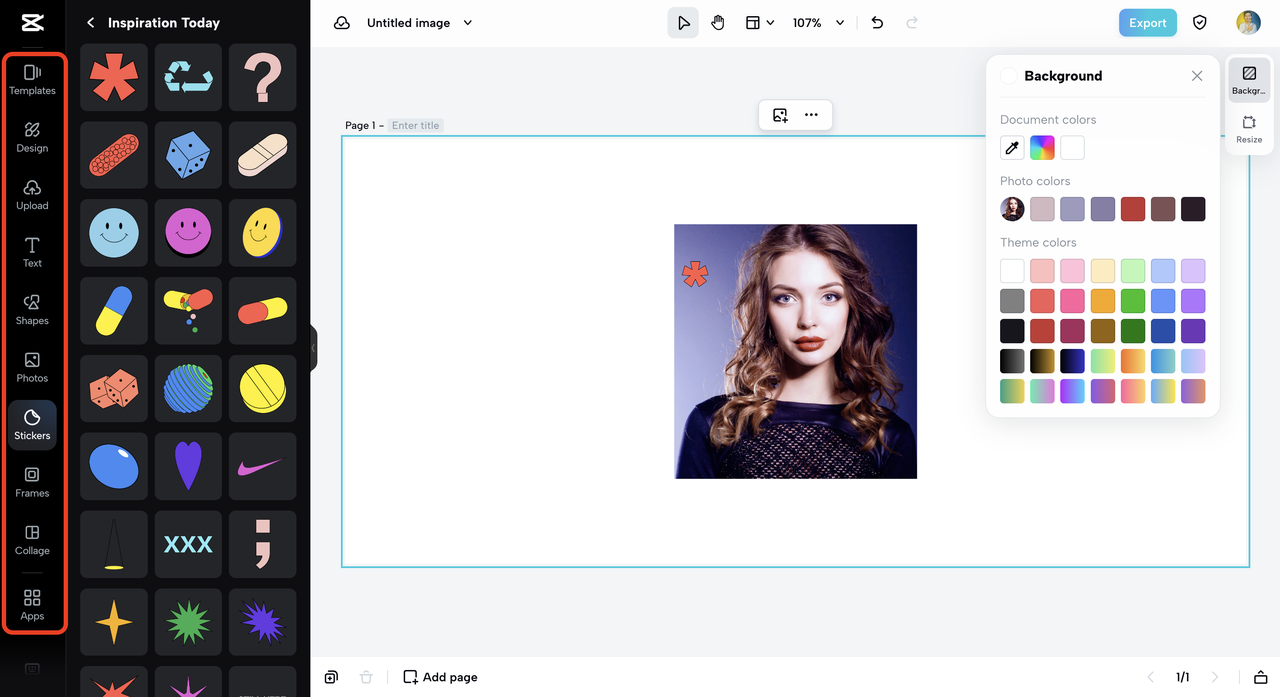Select the green theme color in second row
The width and height of the screenshot is (1280, 697).
tap(1132, 301)
